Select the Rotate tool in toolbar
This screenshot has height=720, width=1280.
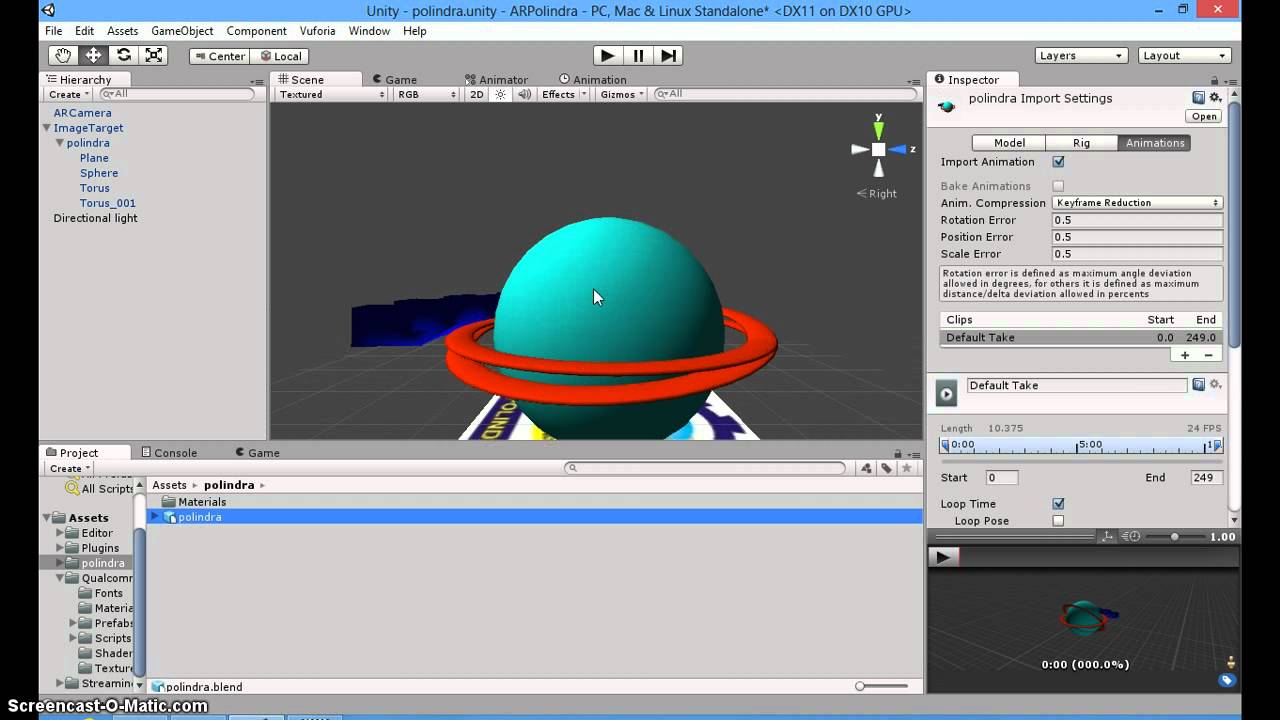point(124,56)
